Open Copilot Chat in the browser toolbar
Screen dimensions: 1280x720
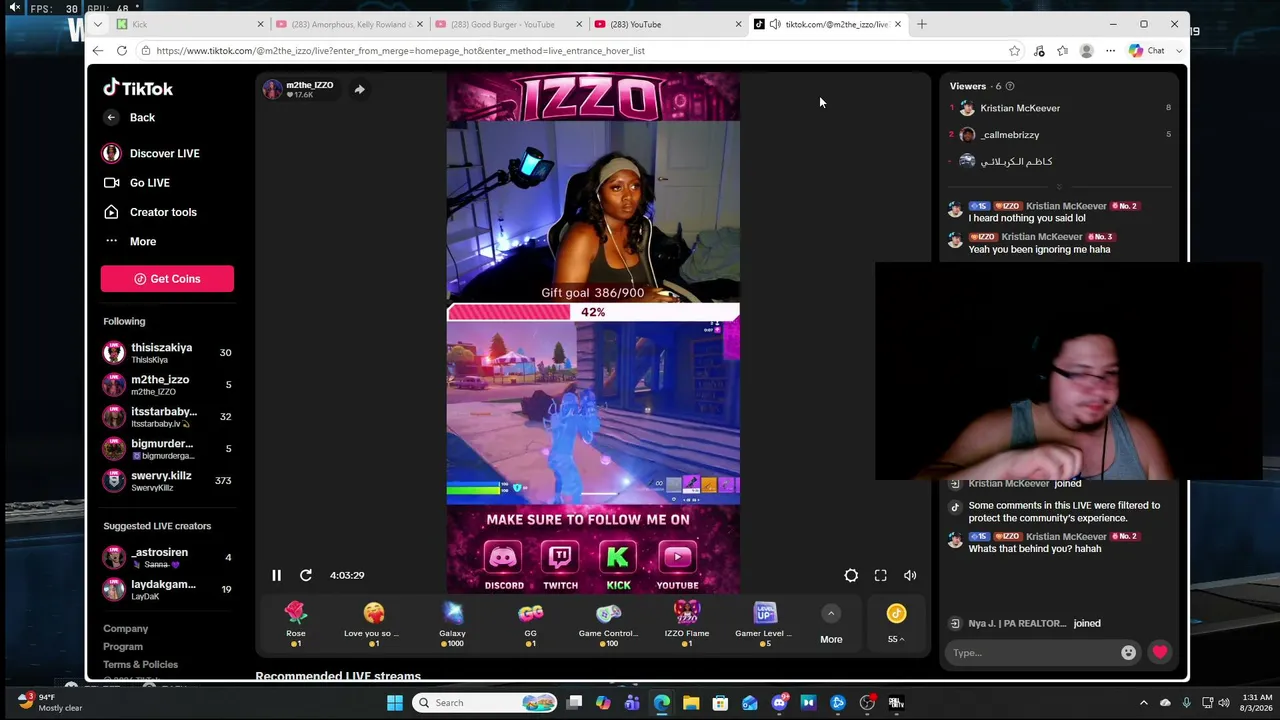pos(1147,51)
